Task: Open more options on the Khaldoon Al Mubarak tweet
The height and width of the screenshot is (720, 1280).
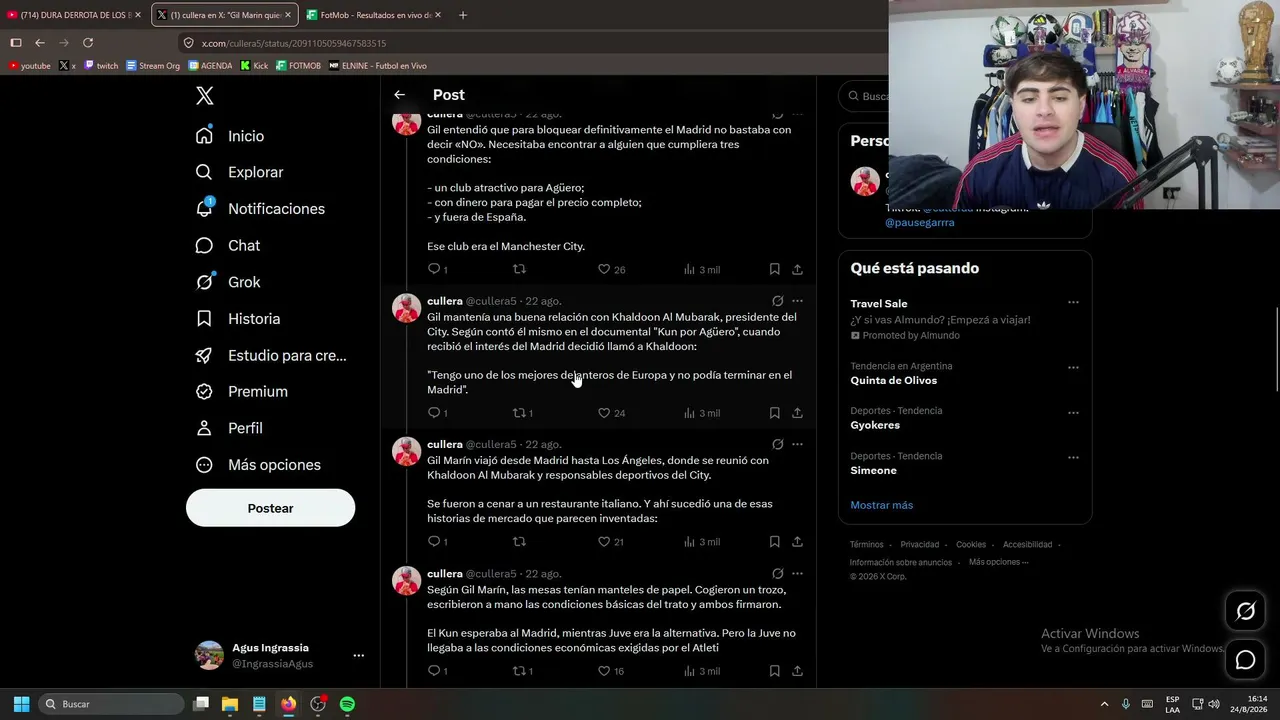Action: pyautogui.click(x=797, y=301)
